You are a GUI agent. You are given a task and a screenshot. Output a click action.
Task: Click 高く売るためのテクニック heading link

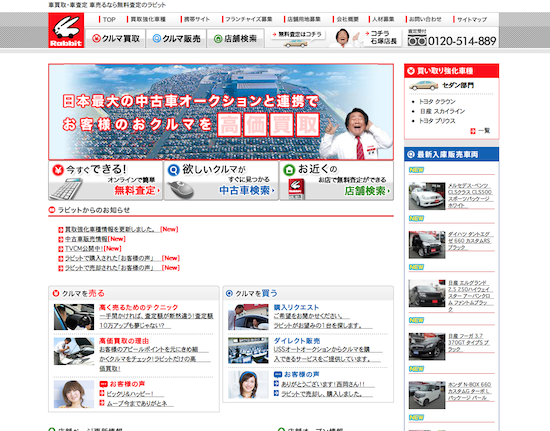[x=139, y=308]
